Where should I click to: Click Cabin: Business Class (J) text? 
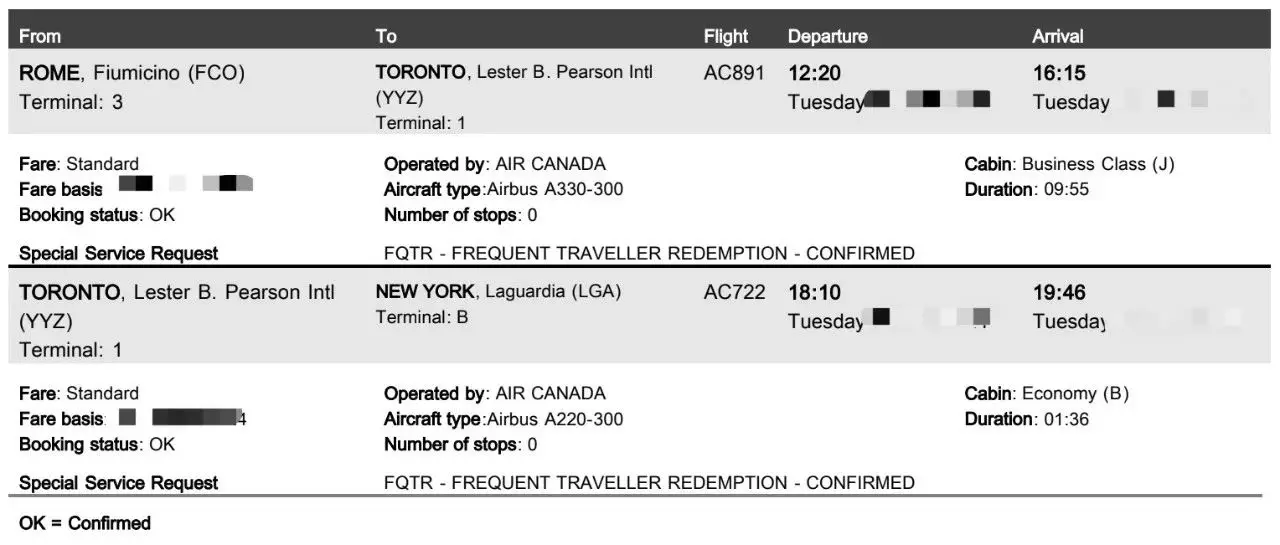(1069, 164)
